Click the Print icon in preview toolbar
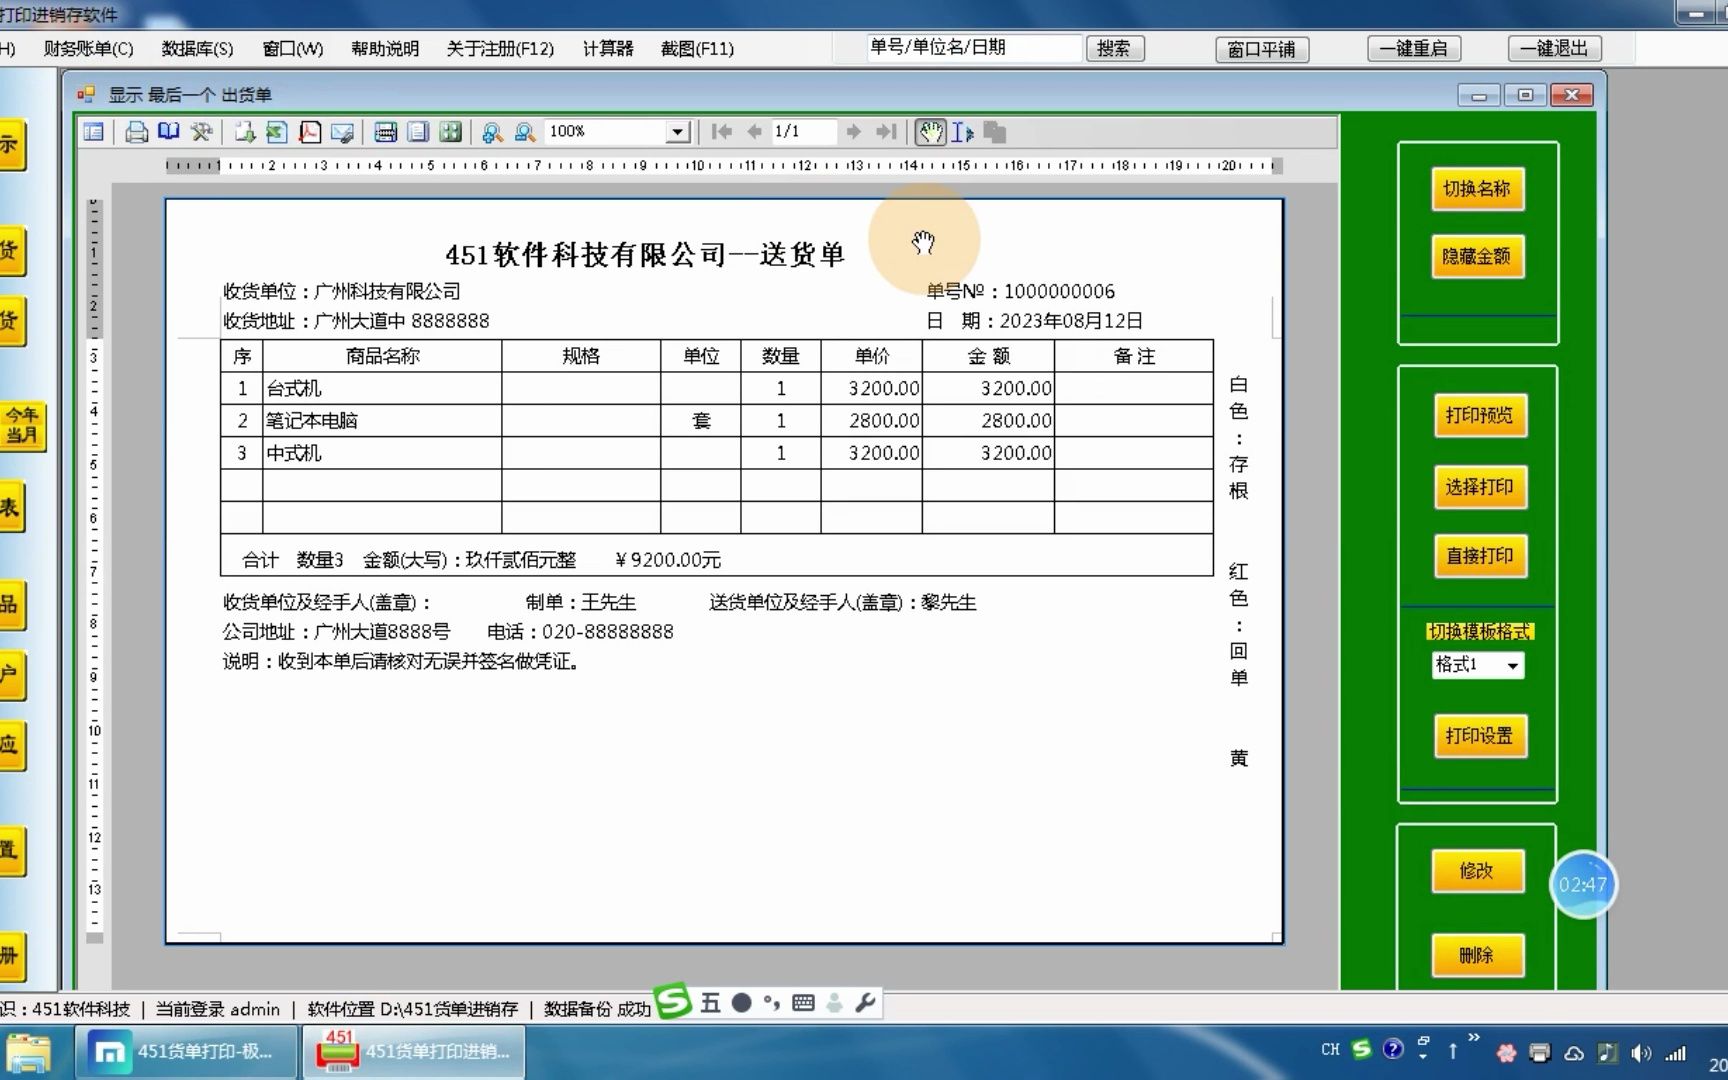 (137, 131)
